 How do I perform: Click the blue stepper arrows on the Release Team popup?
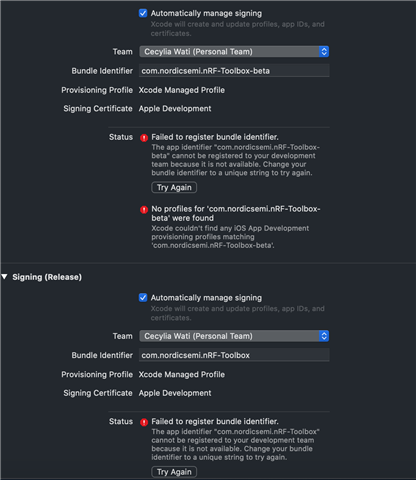pos(324,336)
